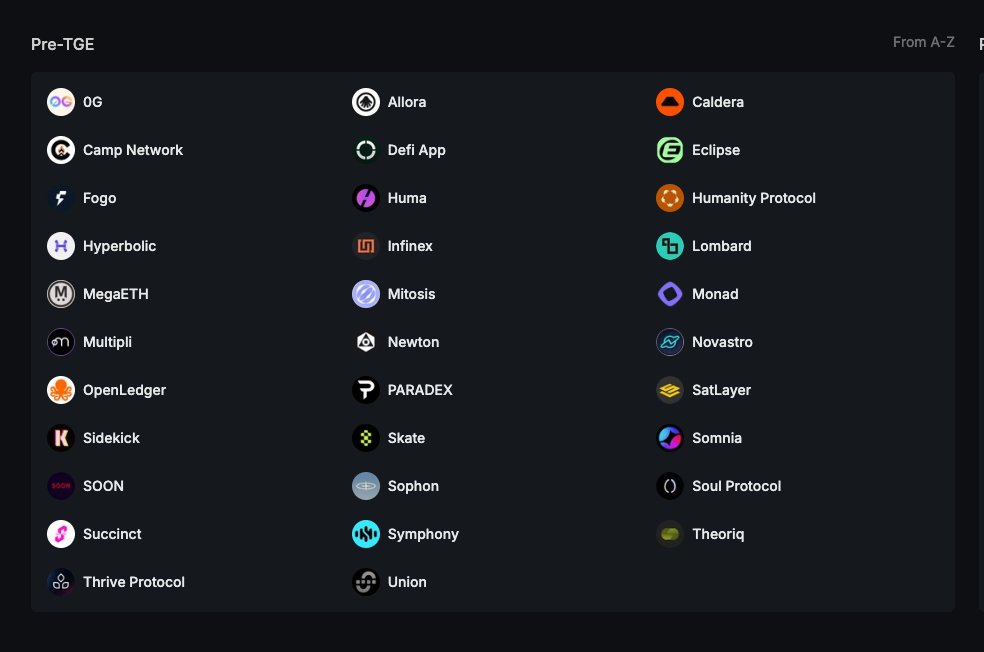Viewport: 984px width, 652px height.
Task: Select the MegaETH text label
Action: [115, 294]
